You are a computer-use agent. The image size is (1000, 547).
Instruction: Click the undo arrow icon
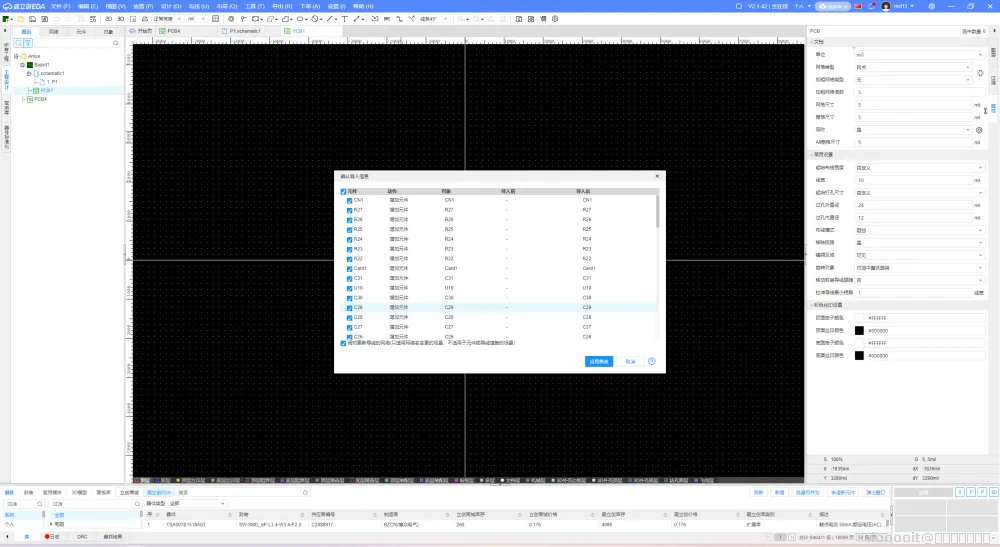(x=57, y=19)
